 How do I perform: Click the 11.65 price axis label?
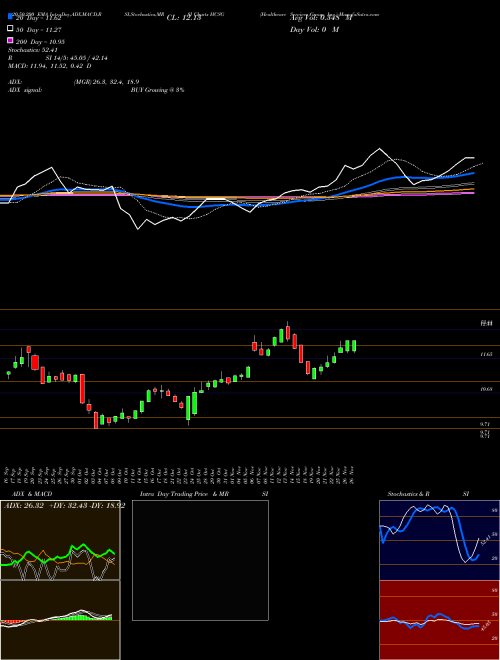[x=487, y=355]
